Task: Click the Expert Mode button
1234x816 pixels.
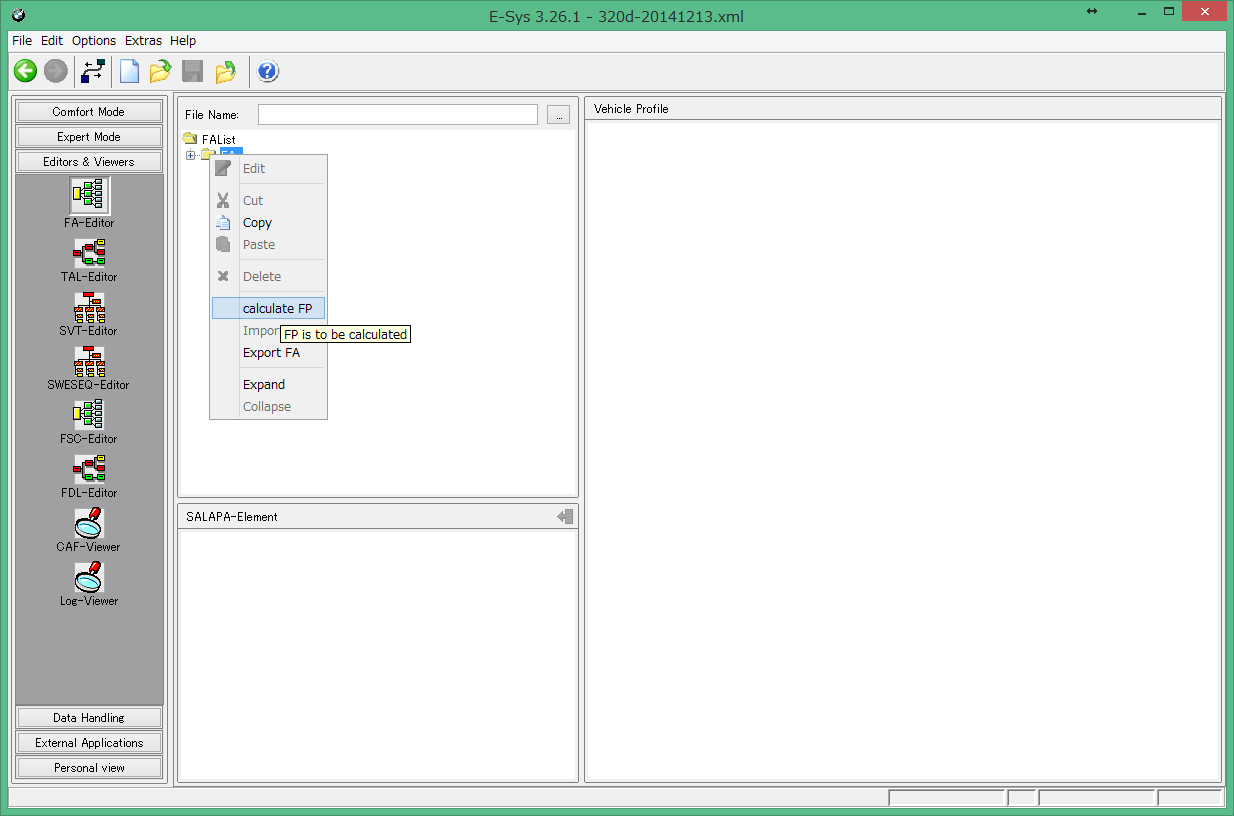Action: (x=89, y=137)
